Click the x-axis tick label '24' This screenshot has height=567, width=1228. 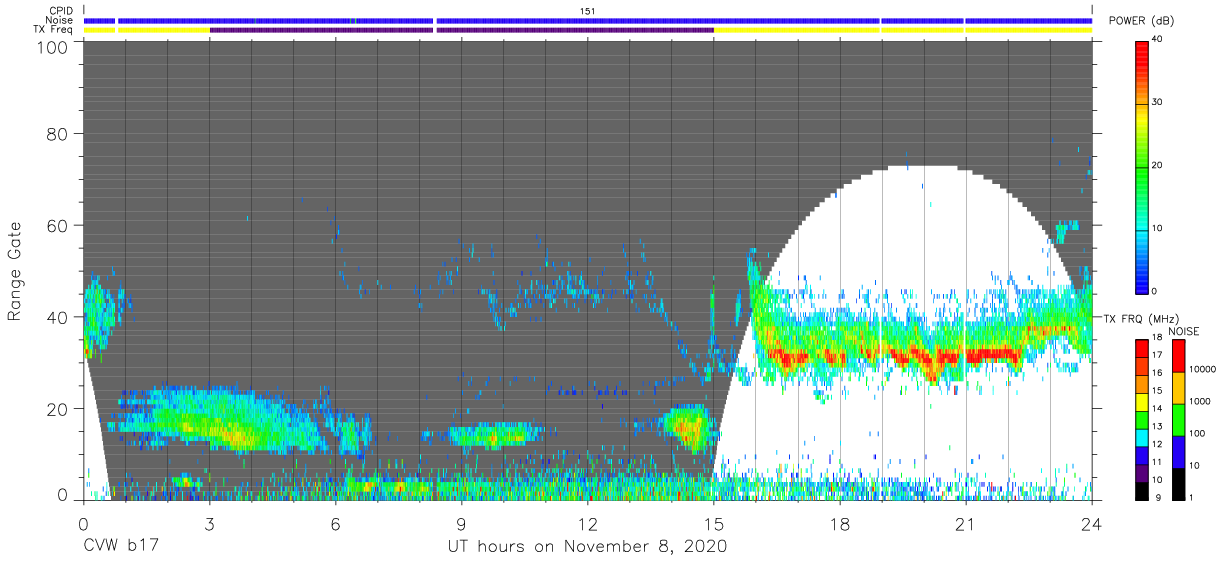pyautogui.click(x=1091, y=522)
